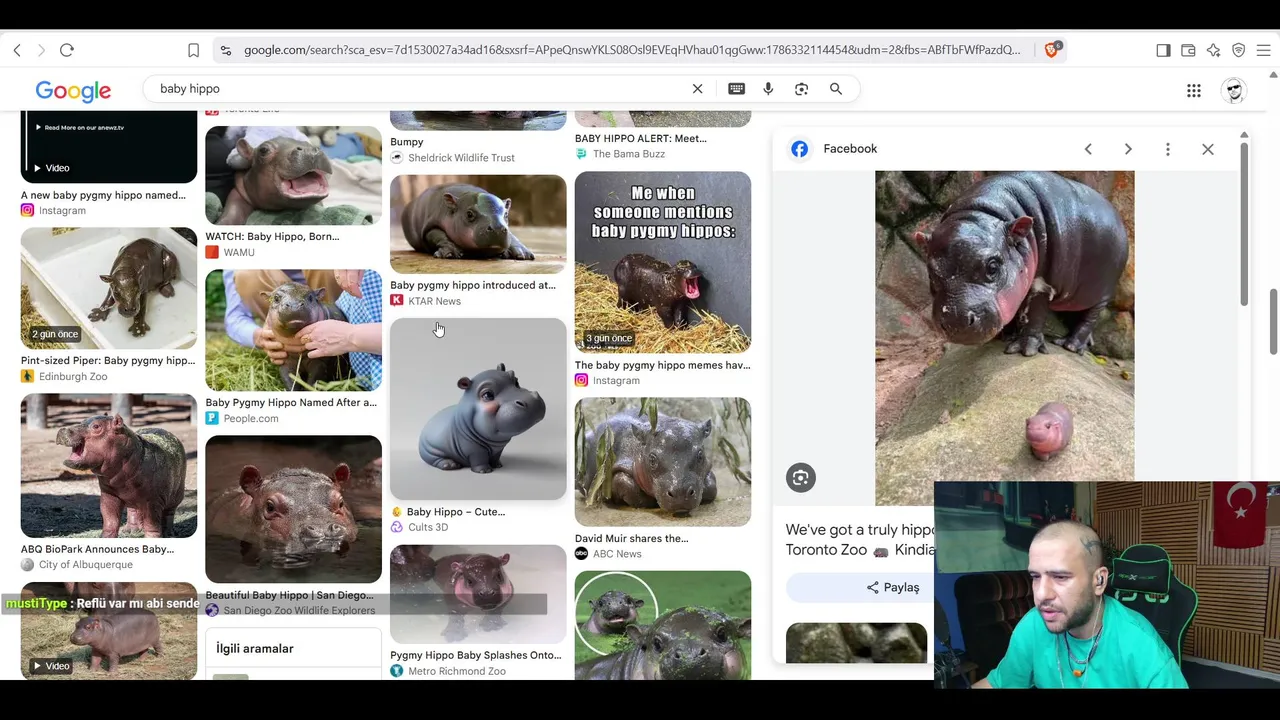Share the image with the Paylaş button

[893, 588]
